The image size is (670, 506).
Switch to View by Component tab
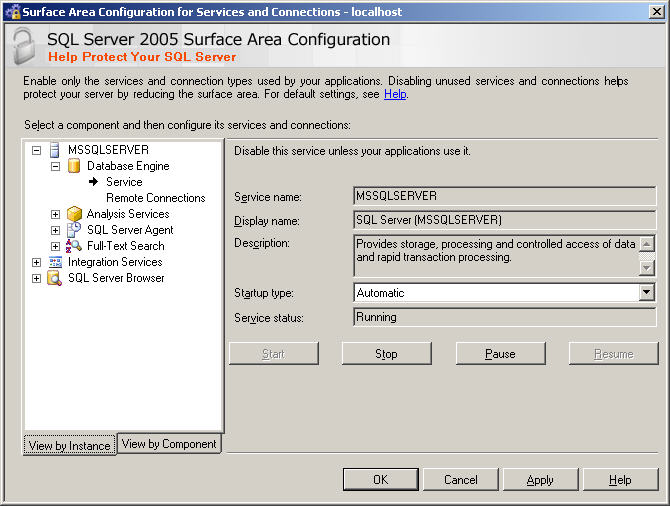[x=169, y=444]
